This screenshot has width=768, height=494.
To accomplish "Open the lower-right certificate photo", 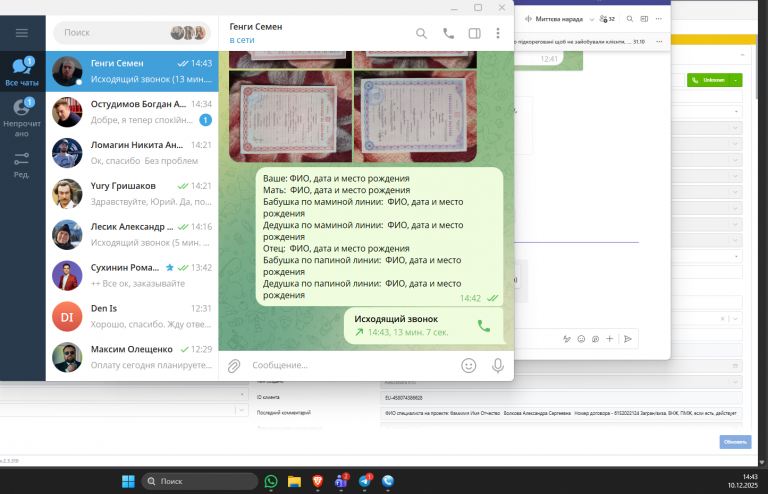I will 415,116.
